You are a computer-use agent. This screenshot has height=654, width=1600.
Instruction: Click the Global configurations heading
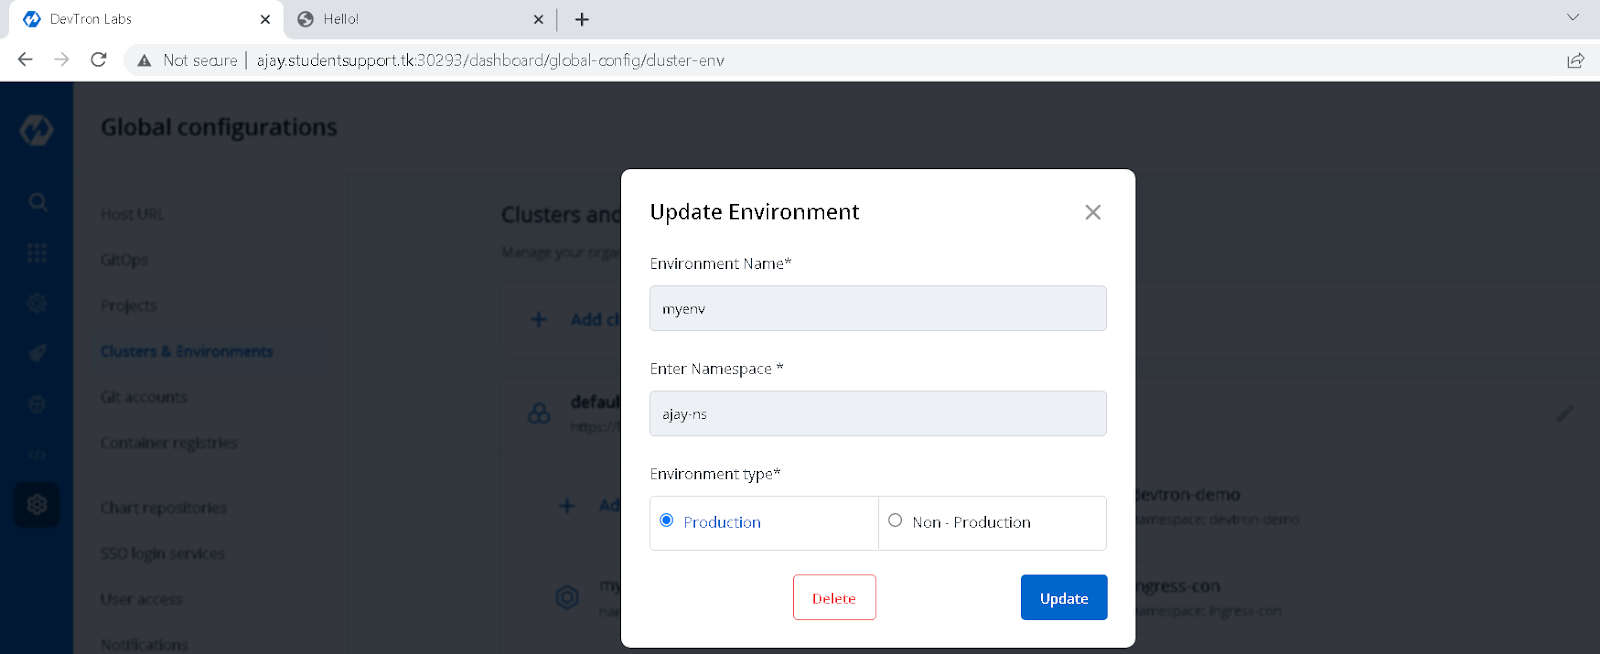click(219, 127)
